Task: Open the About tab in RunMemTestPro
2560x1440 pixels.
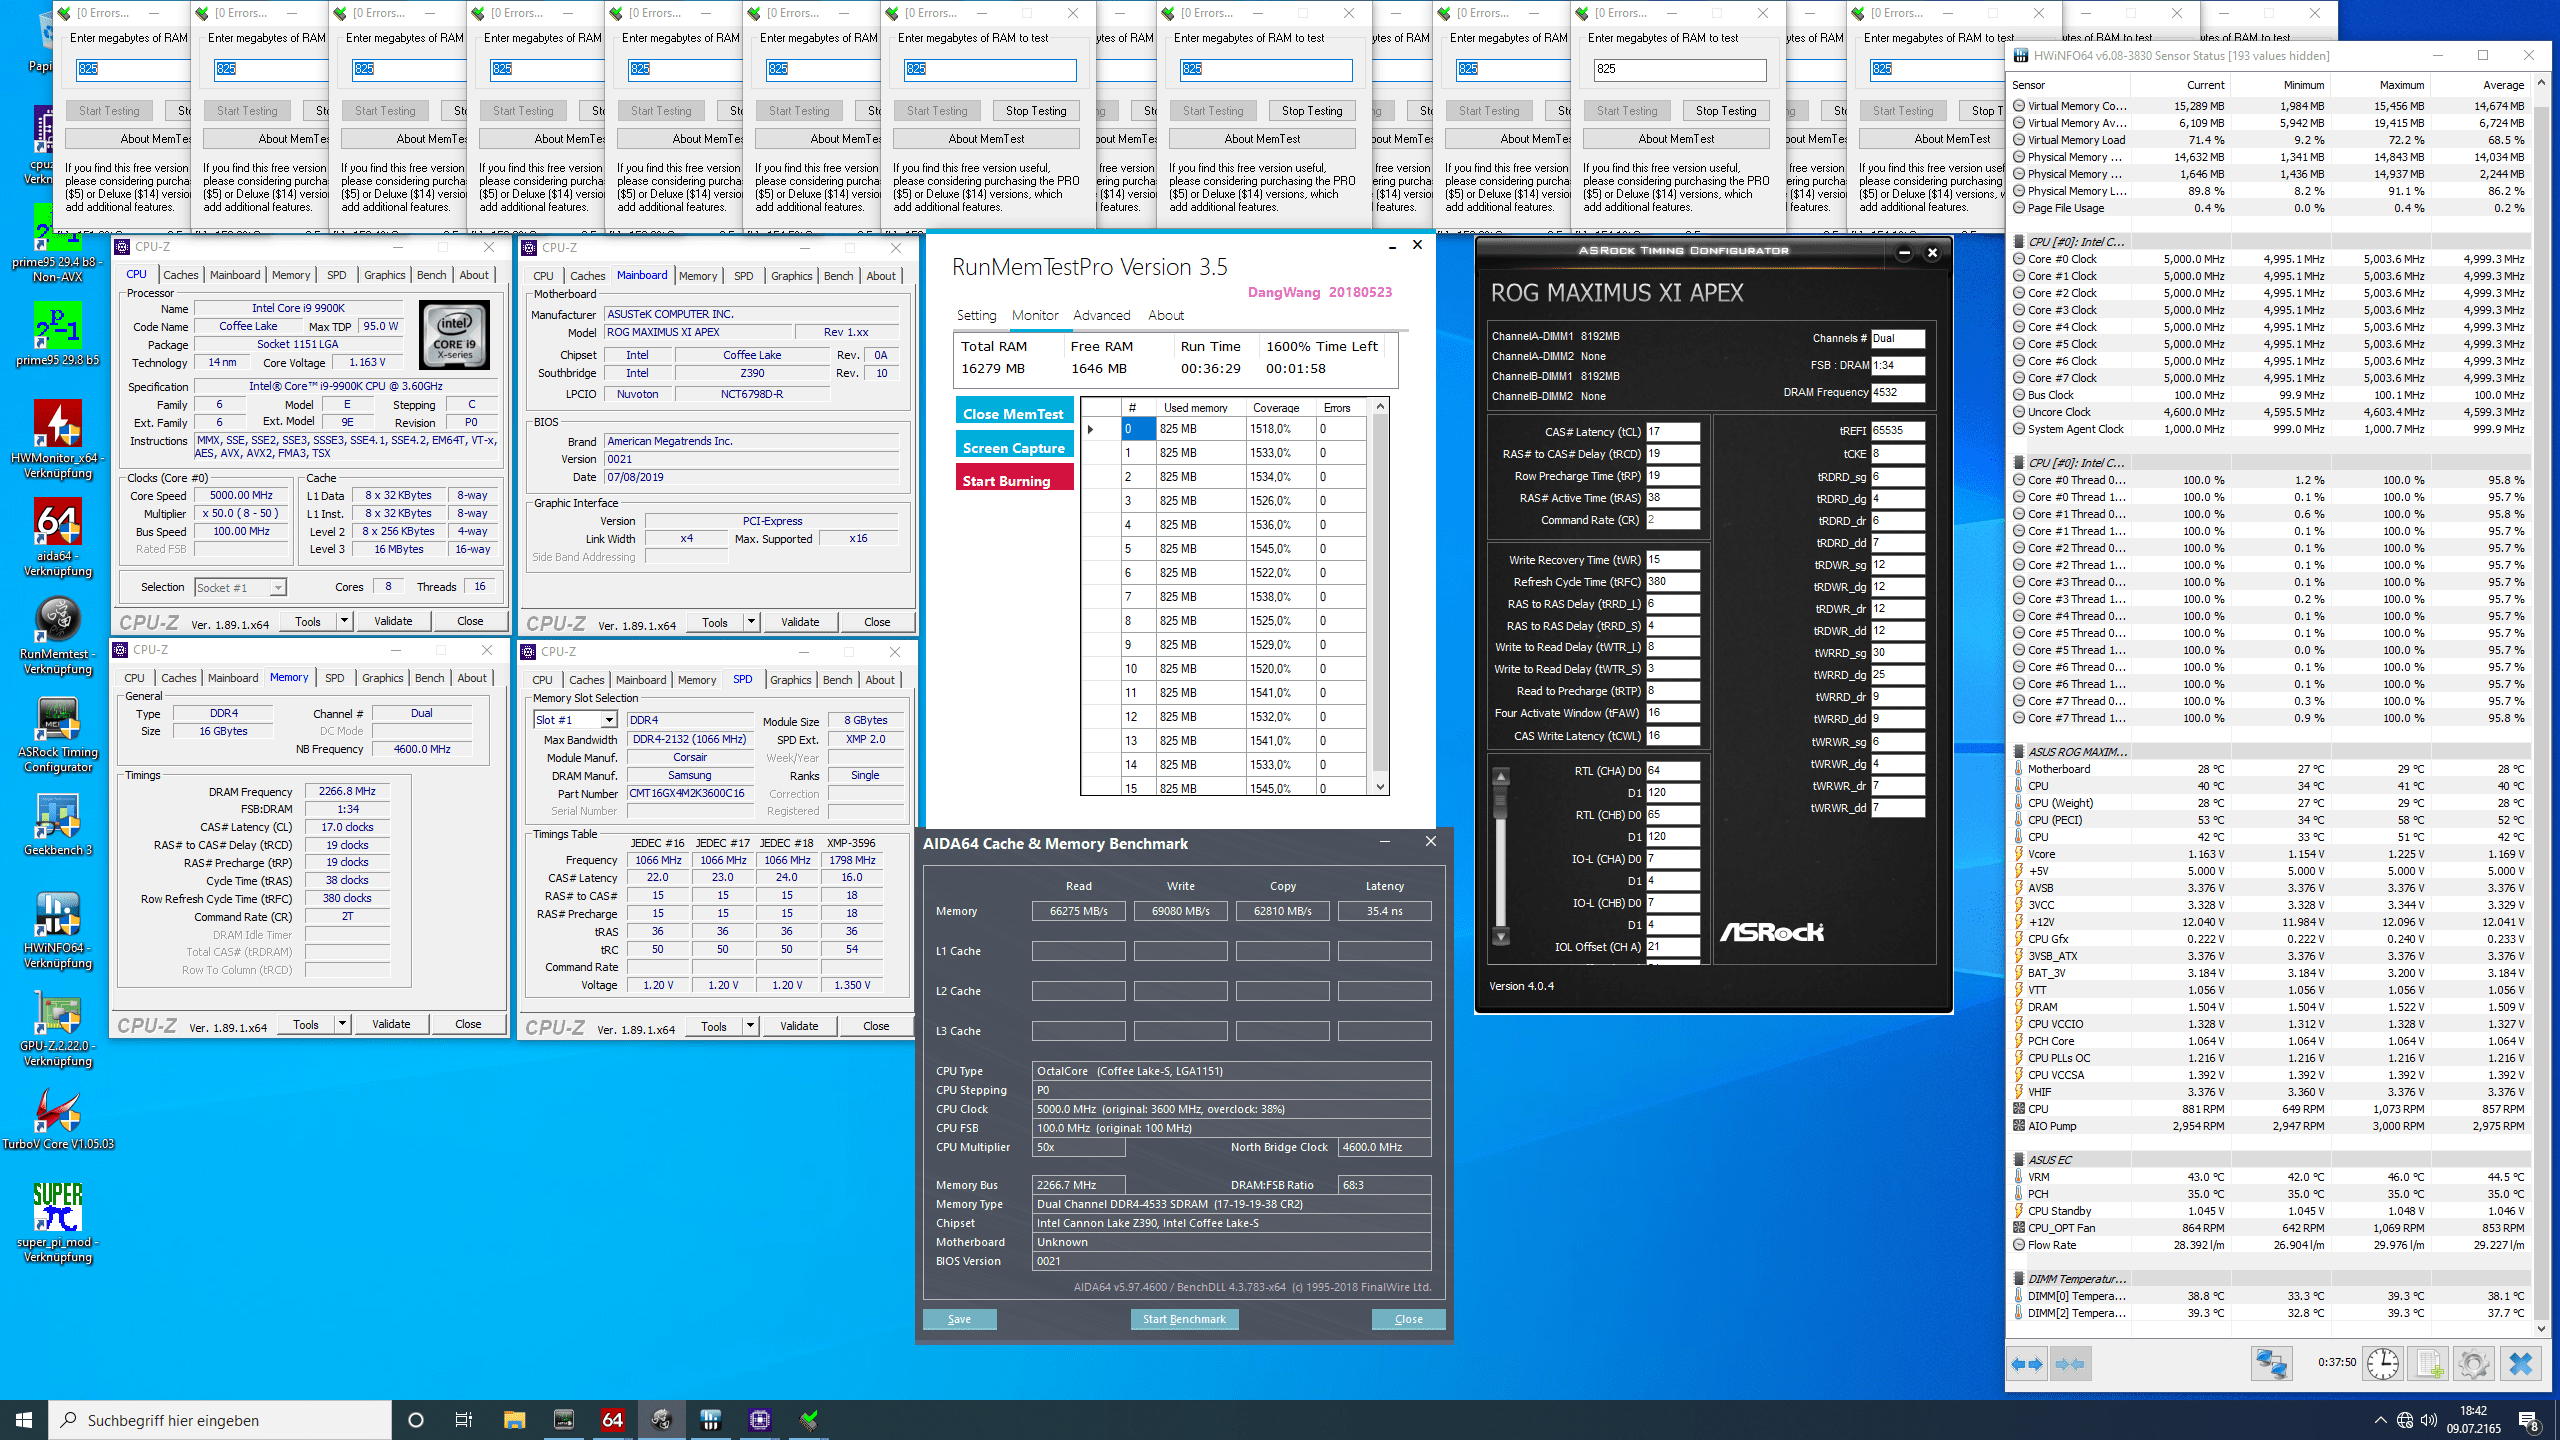Action: click(x=1166, y=315)
